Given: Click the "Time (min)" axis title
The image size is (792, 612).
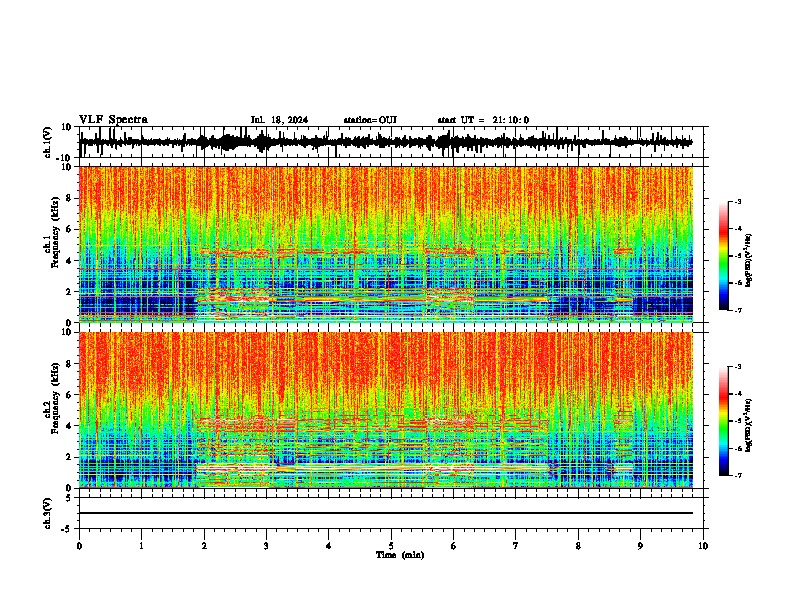Looking at the screenshot, I should pos(400,555).
